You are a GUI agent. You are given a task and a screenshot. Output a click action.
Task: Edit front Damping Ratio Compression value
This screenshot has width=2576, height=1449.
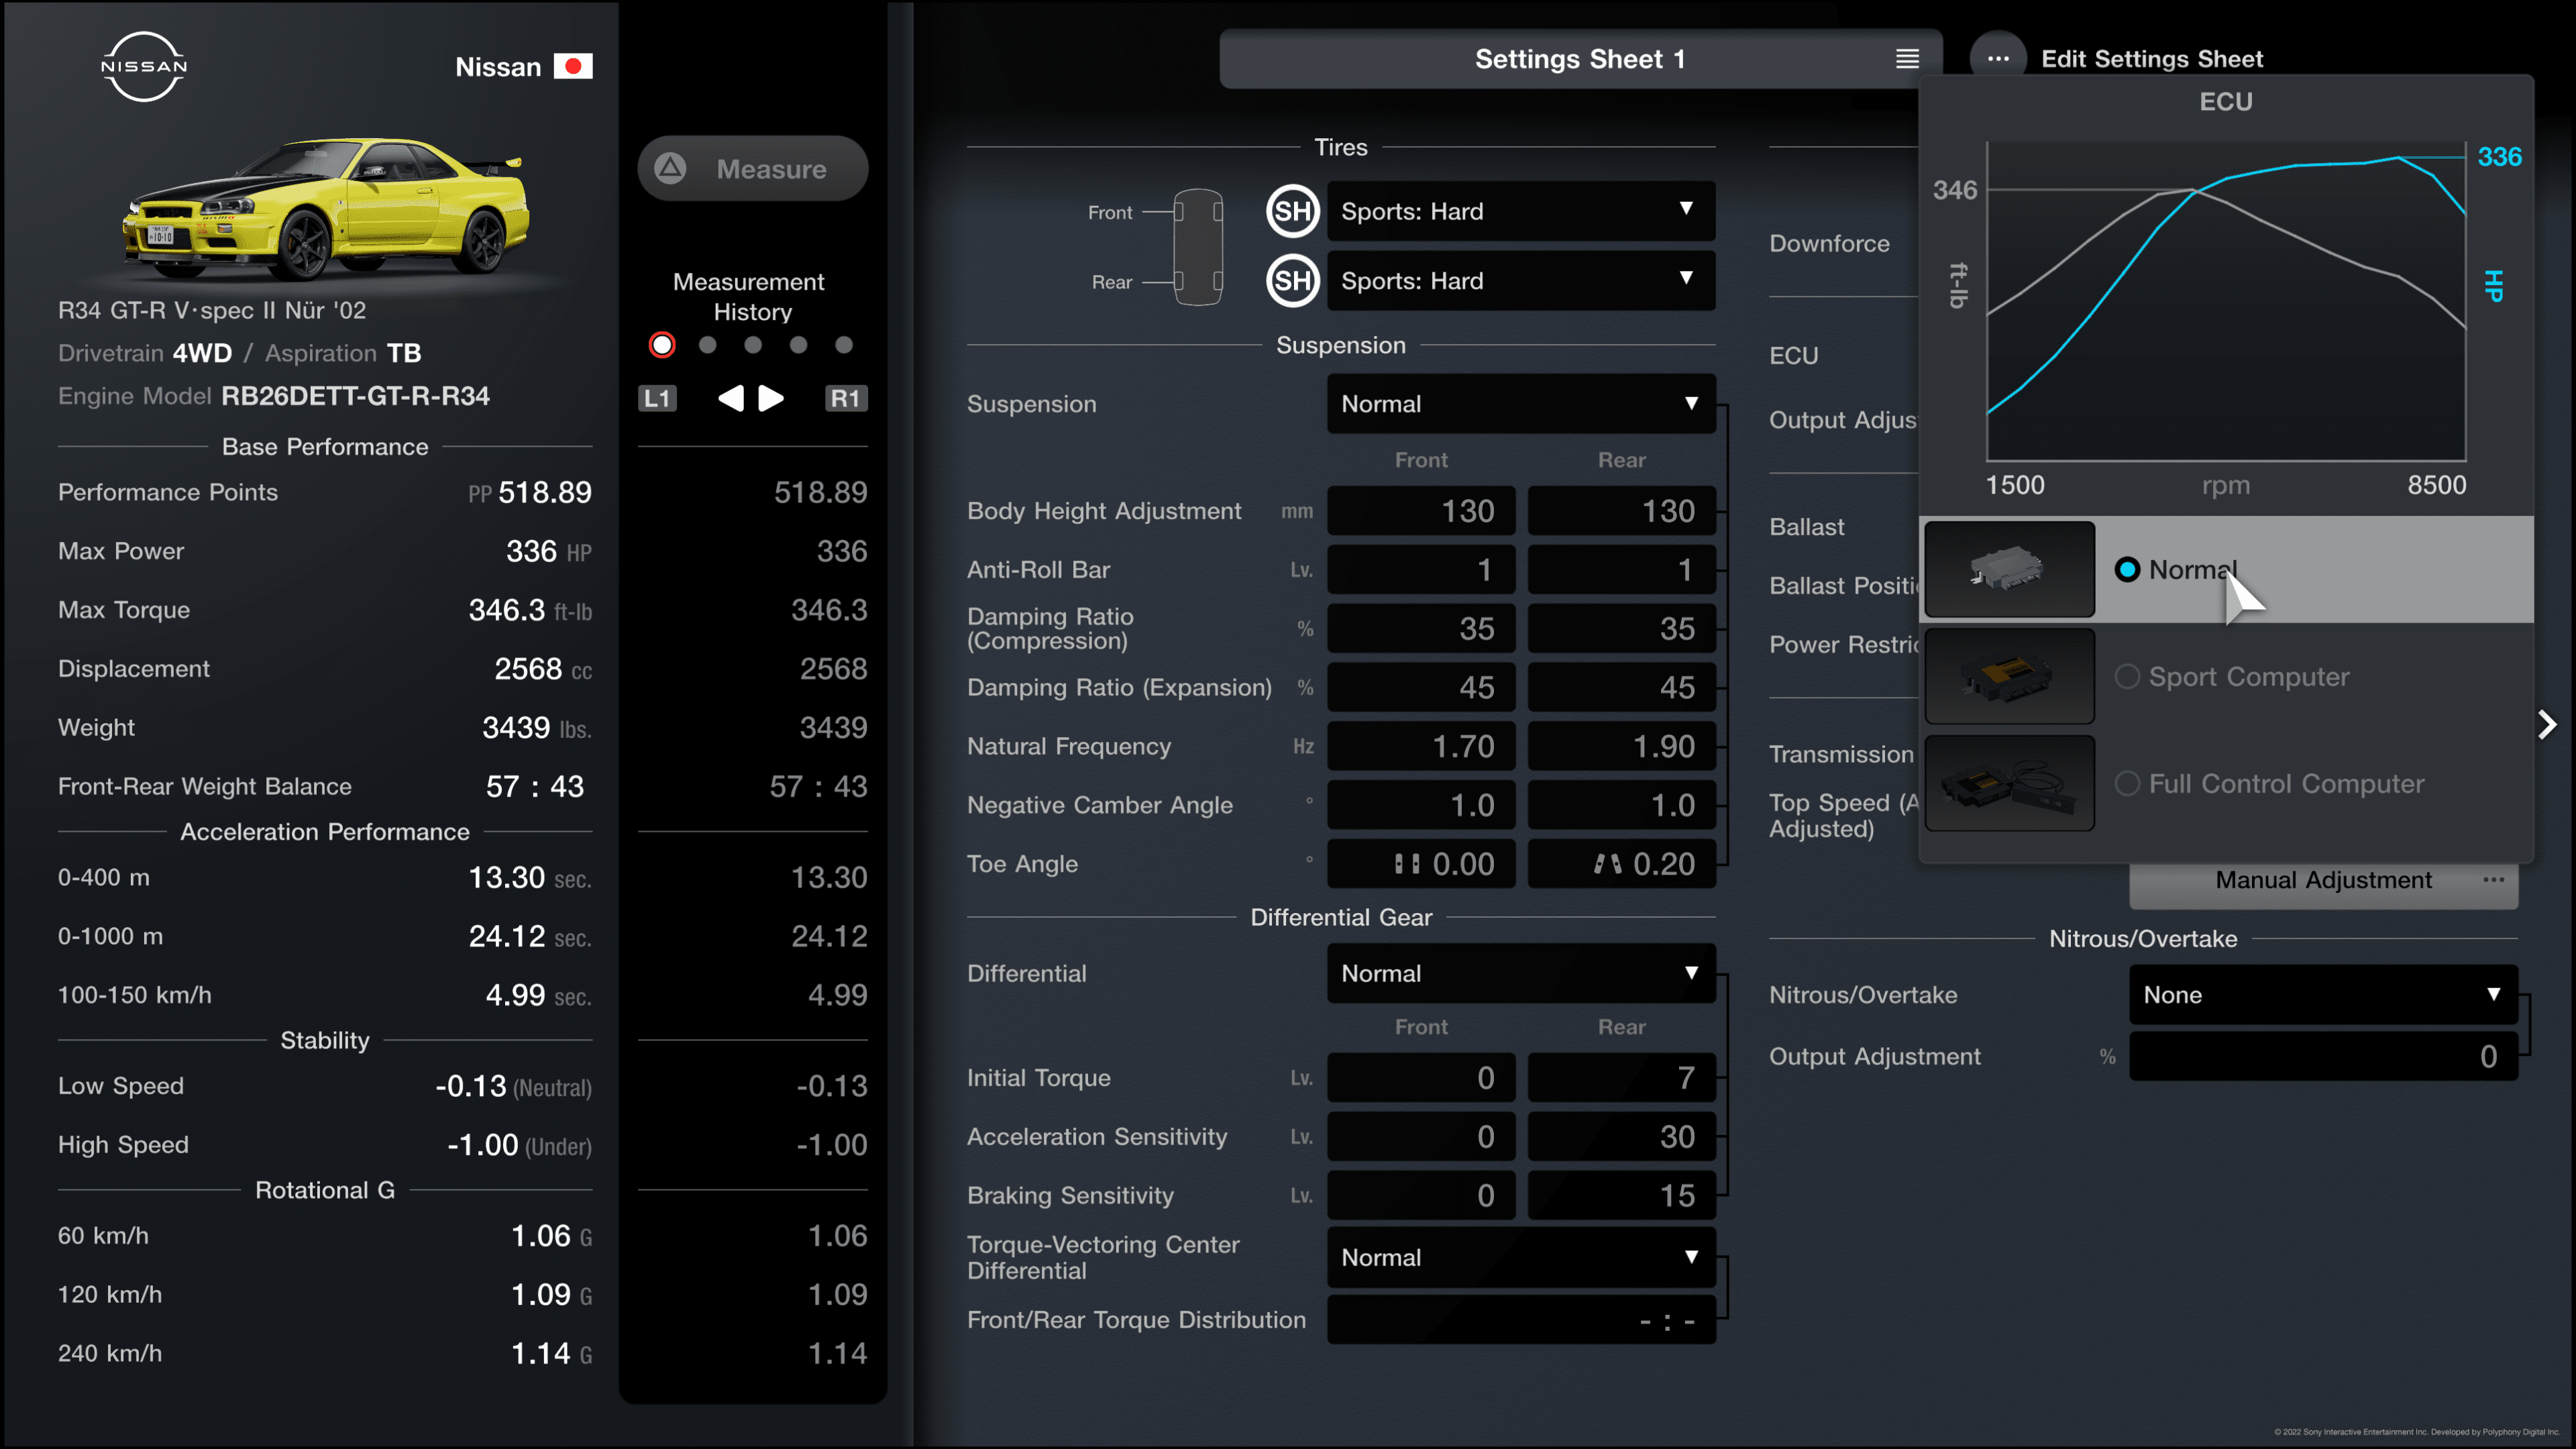coord(1421,628)
